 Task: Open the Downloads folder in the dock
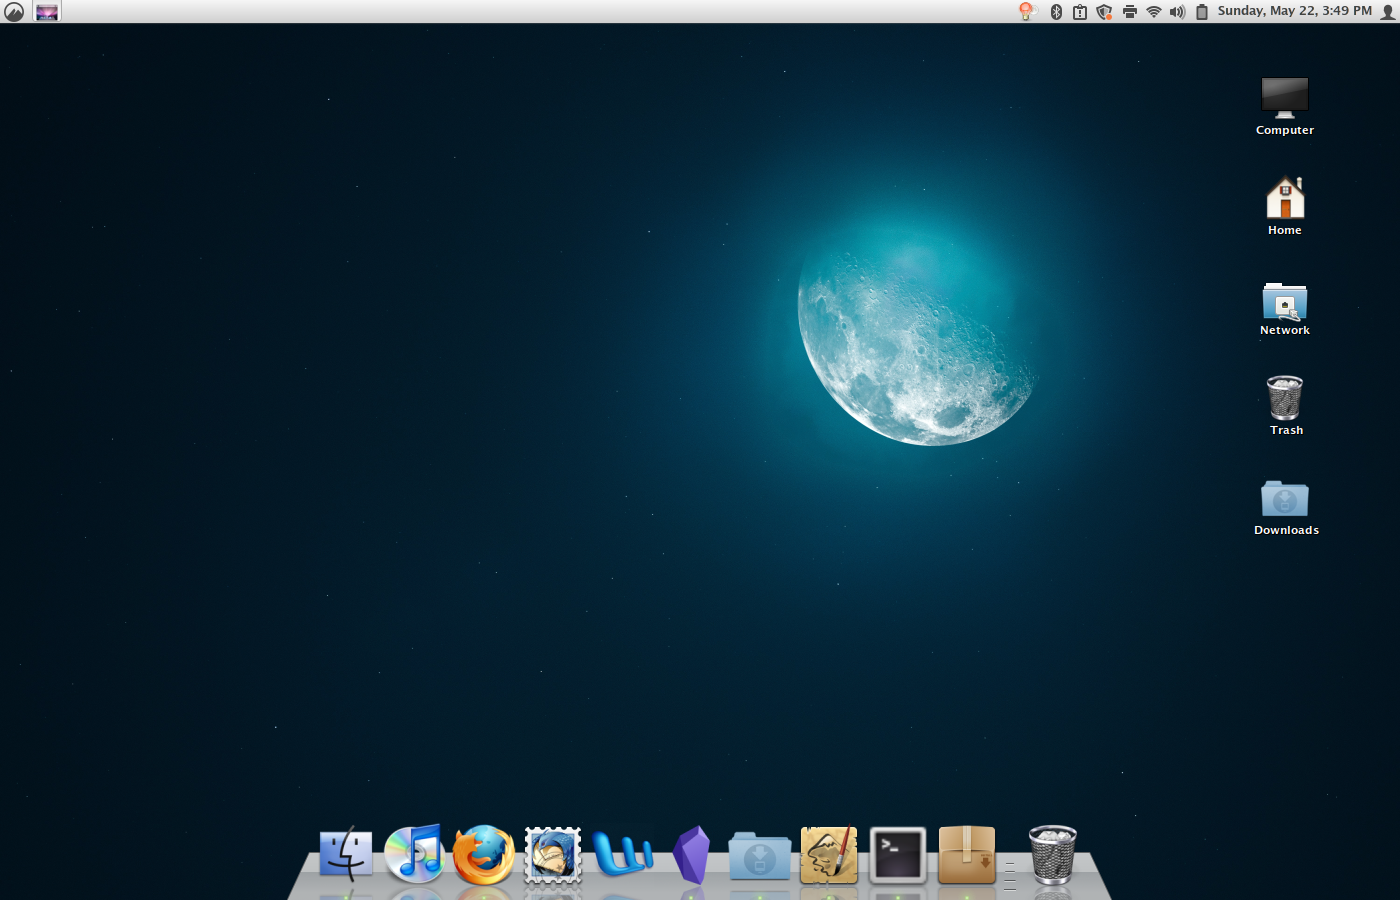[760, 856]
